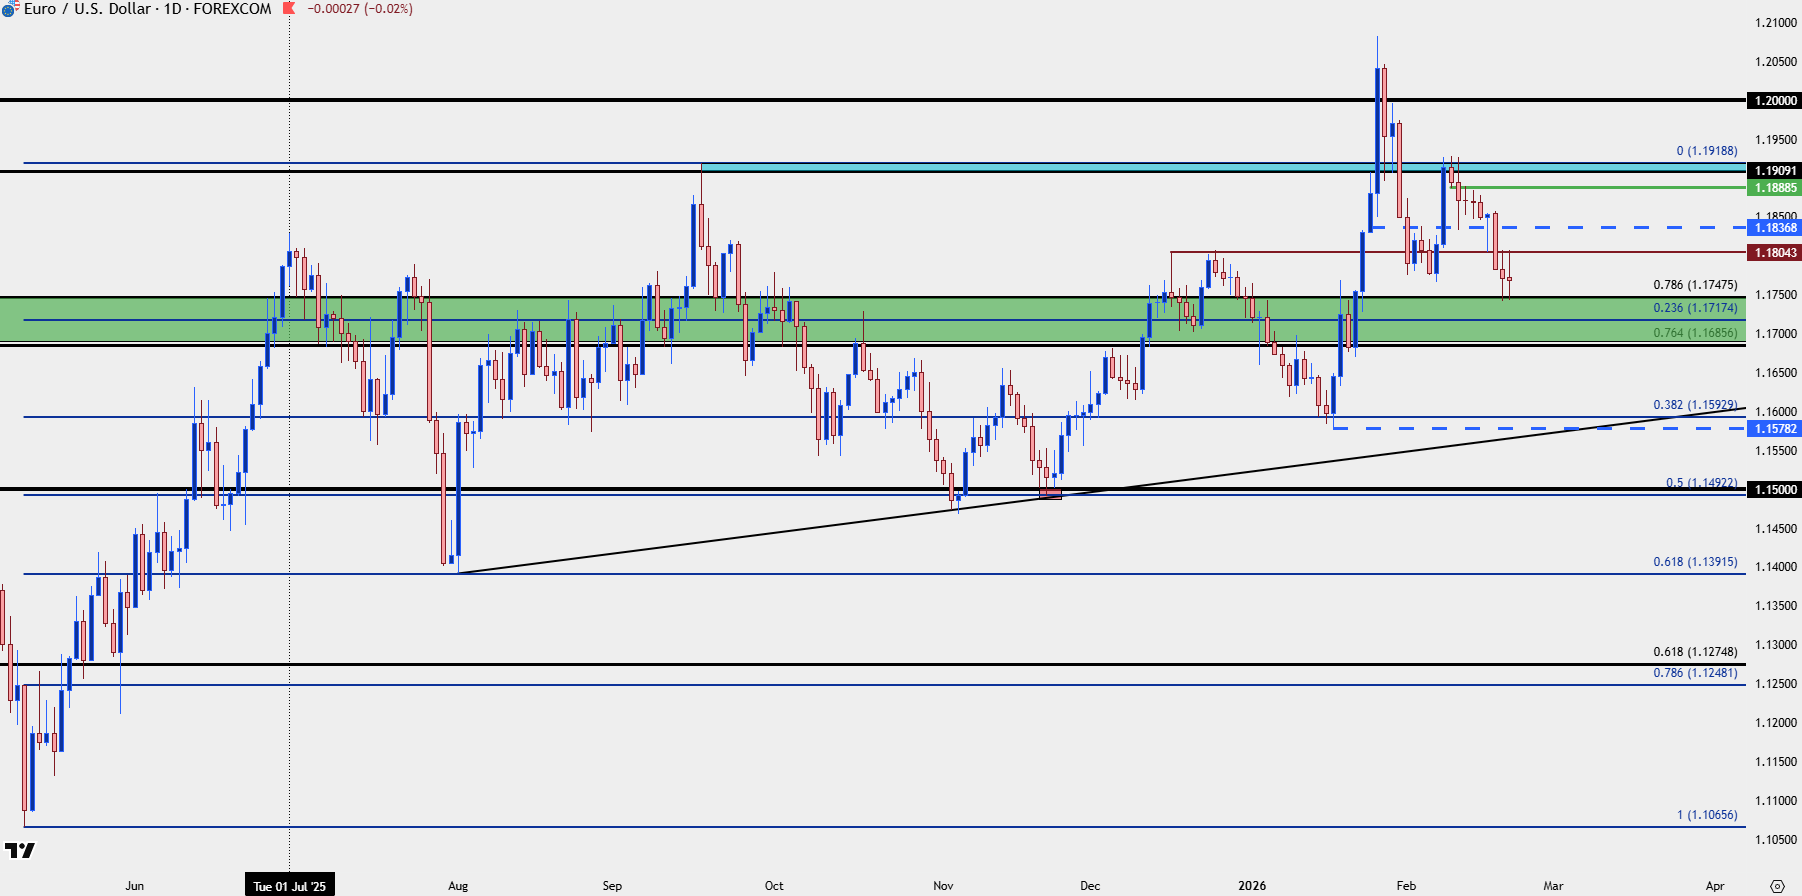The image size is (1802, 896).
Task: Click the -0.00027 (-0.02%) price change value
Action: click(x=359, y=8)
